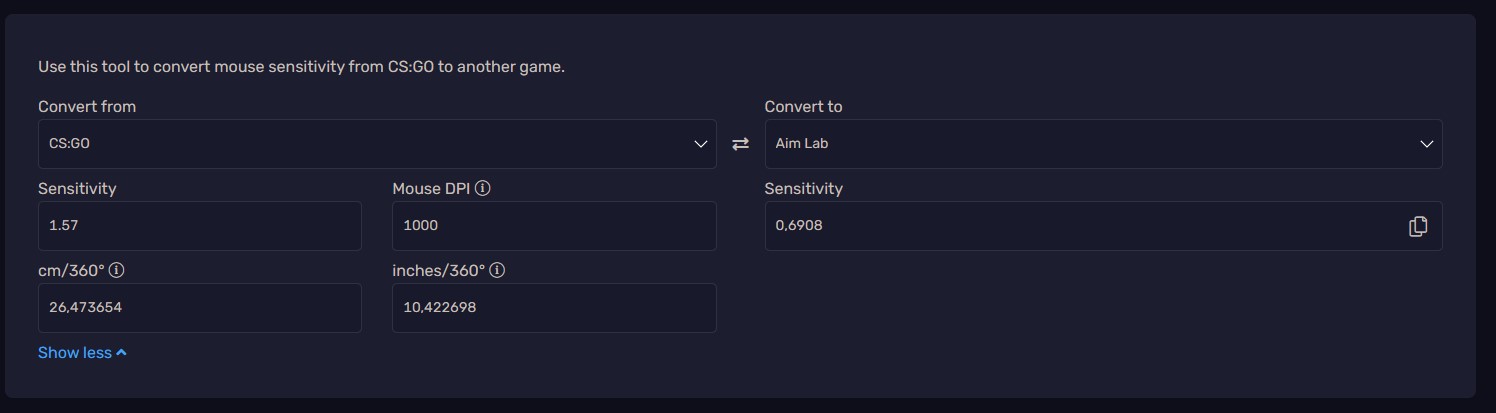
Task: Click the Sensitivity label above 1.57
Action: pos(77,188)
